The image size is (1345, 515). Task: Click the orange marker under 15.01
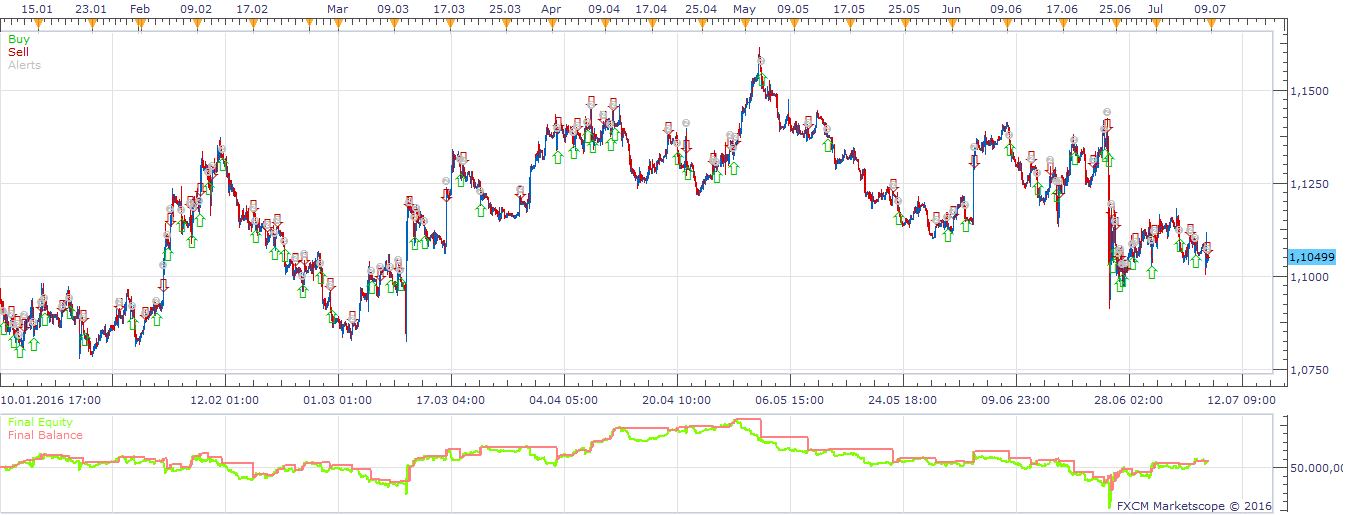(x=37, y=23)
